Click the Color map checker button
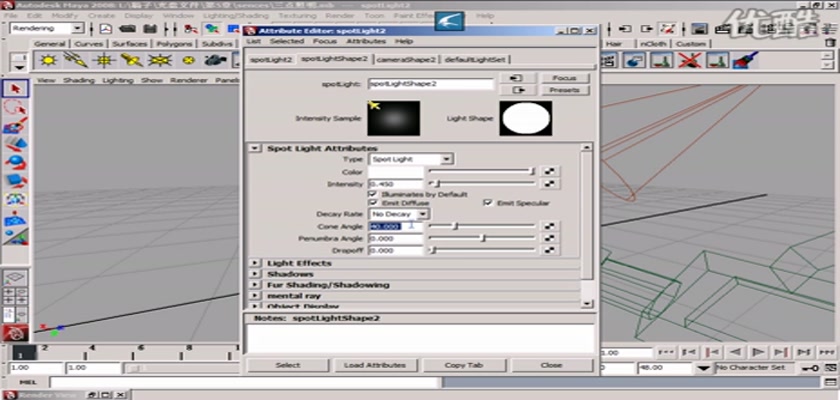This screenshot has height=400, width=840. (550, 171)
